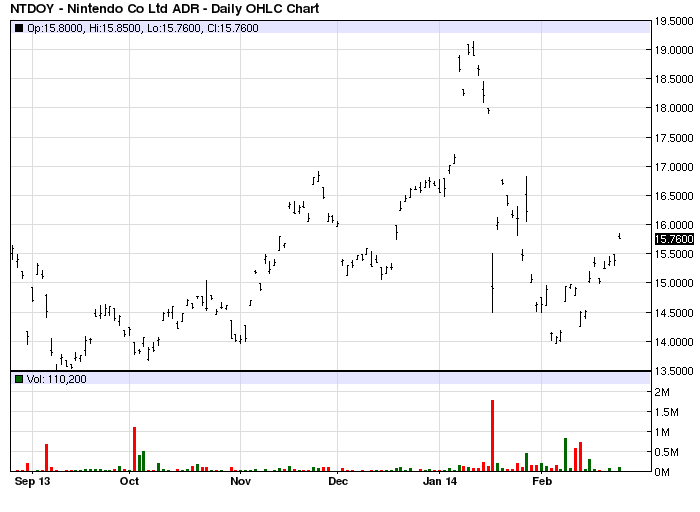
Task: Click the tall red volume bar at the start of October
Action: (134, 449)
